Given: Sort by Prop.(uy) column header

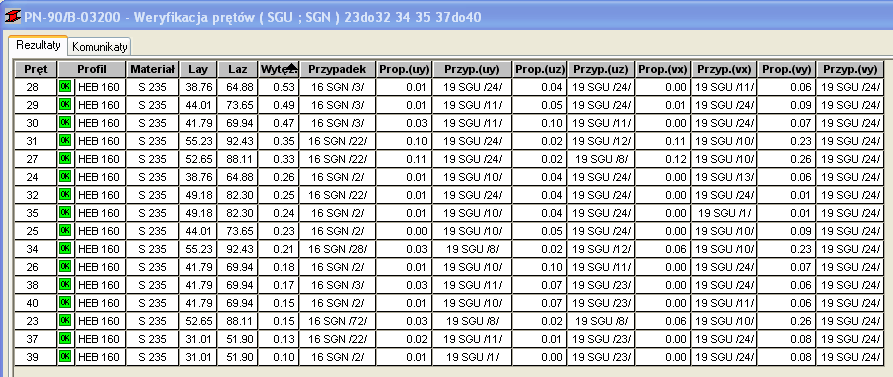Looking at the screenshot, I should [404, 69].
